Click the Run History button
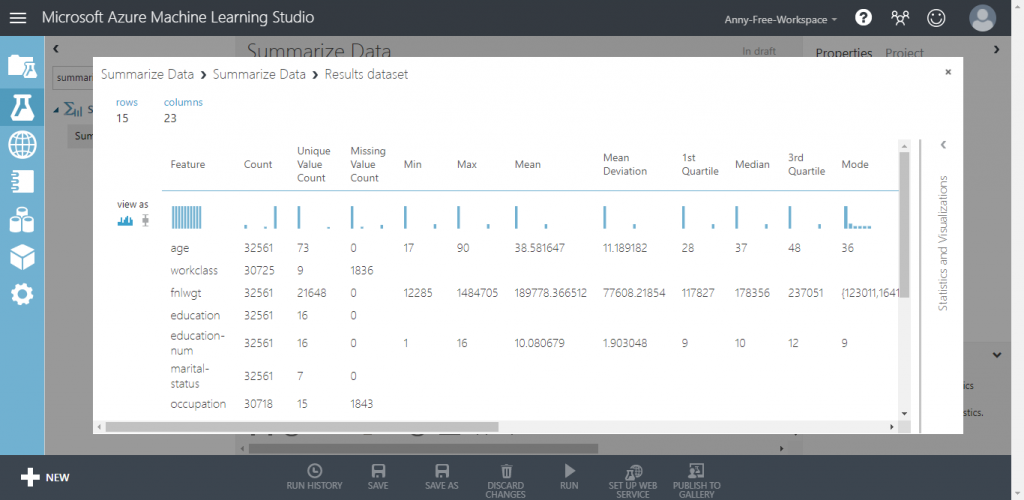The image size is (1024, 500). point(314,477)
